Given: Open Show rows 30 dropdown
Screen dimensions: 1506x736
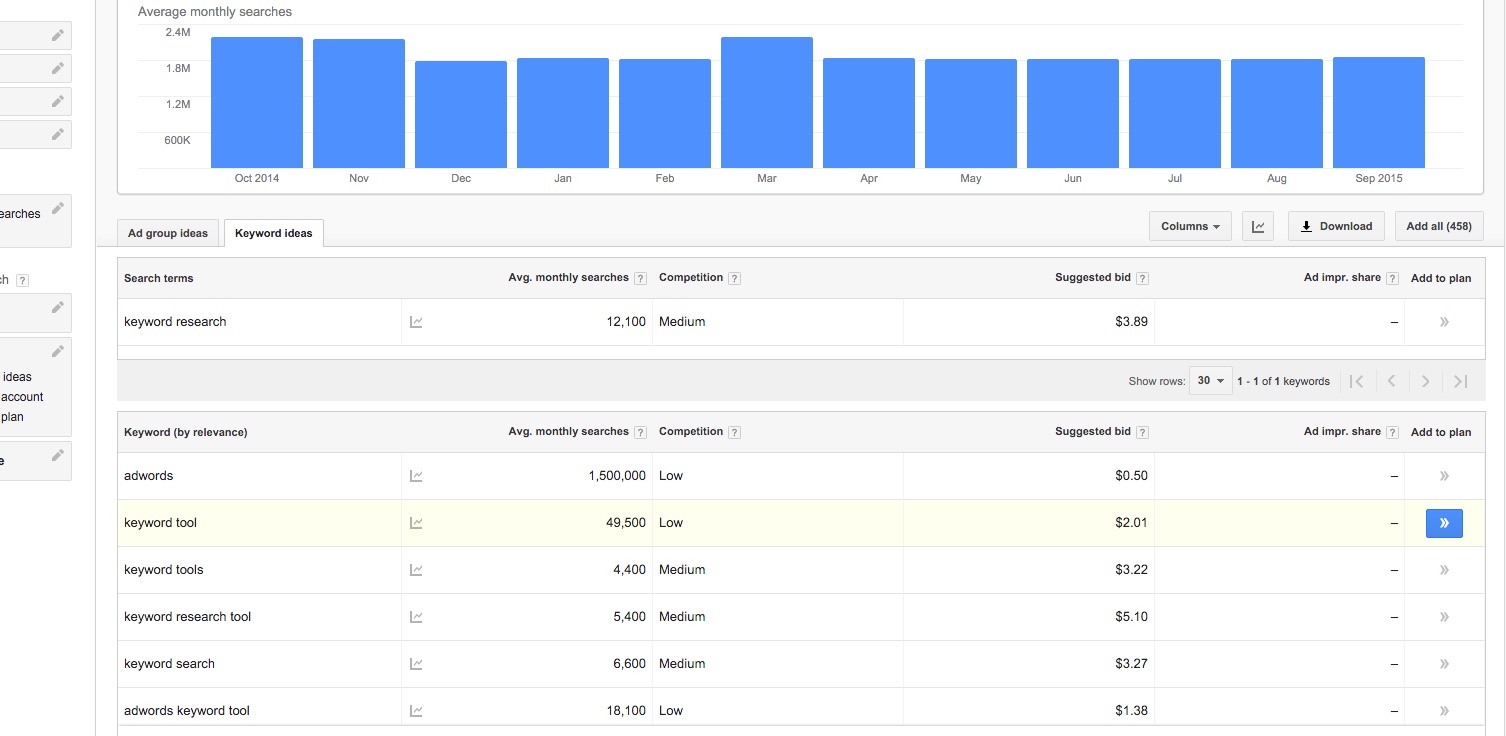Looking at the screenshot, I should pos(1211,381).
